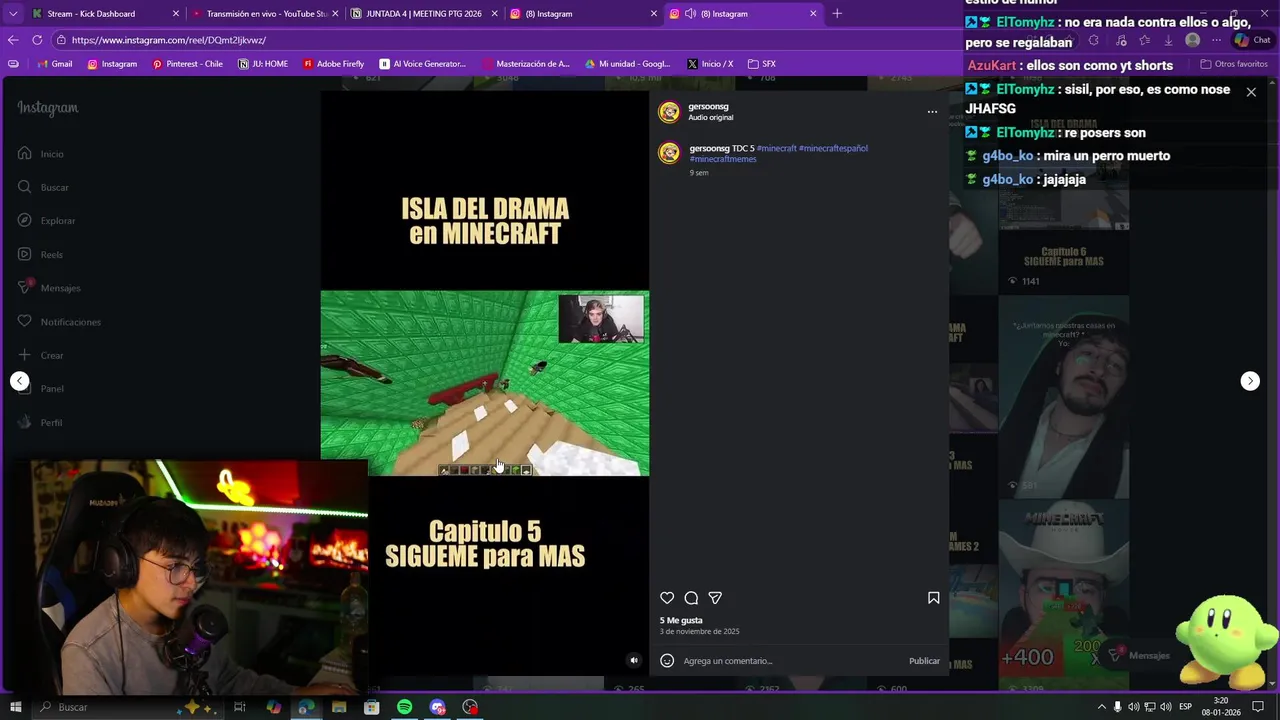Click the comment bubble icon
The width and height of the screenshot is (1280, 720).
[x=691, y=598]
